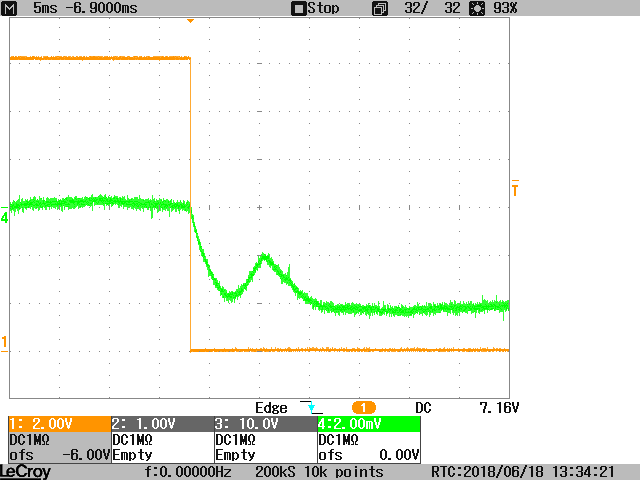Select the channel 2 tab showing 1.00V
Screen dimensions: 640x480
tap(162, 424)
